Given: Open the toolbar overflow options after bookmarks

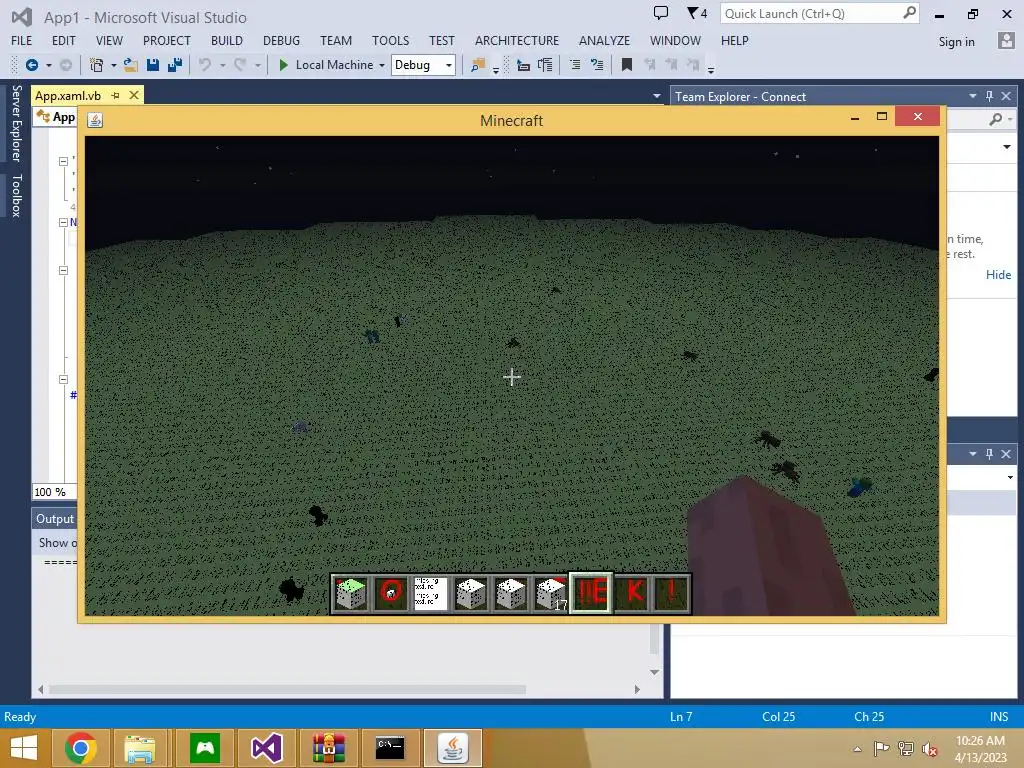Looking at the screenshot, I should tap(711, 68).
